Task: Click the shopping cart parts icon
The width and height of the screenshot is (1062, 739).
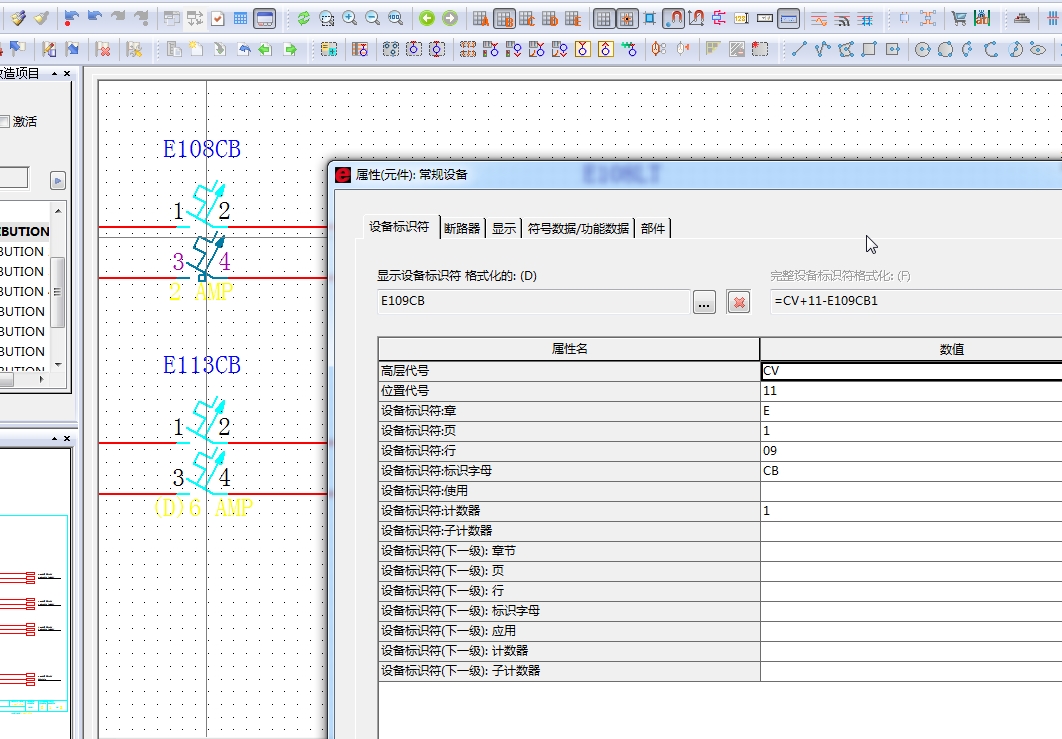Action: [x=959, y=18]
